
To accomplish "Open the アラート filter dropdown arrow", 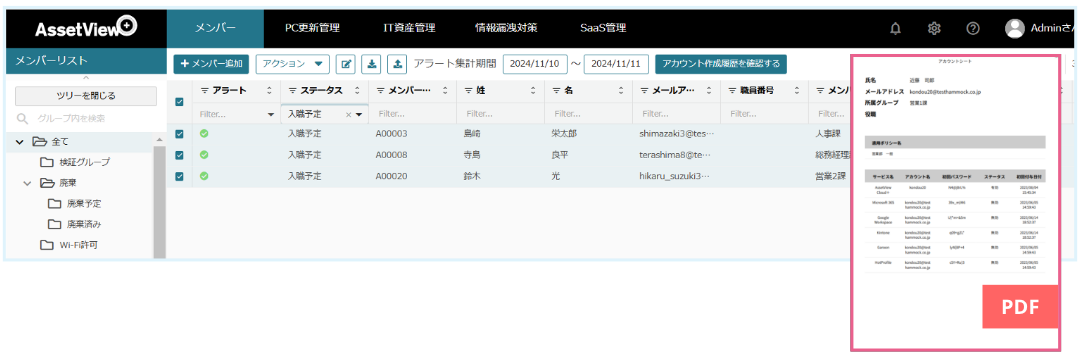I will pyautogui.click(x=271, y=114).
